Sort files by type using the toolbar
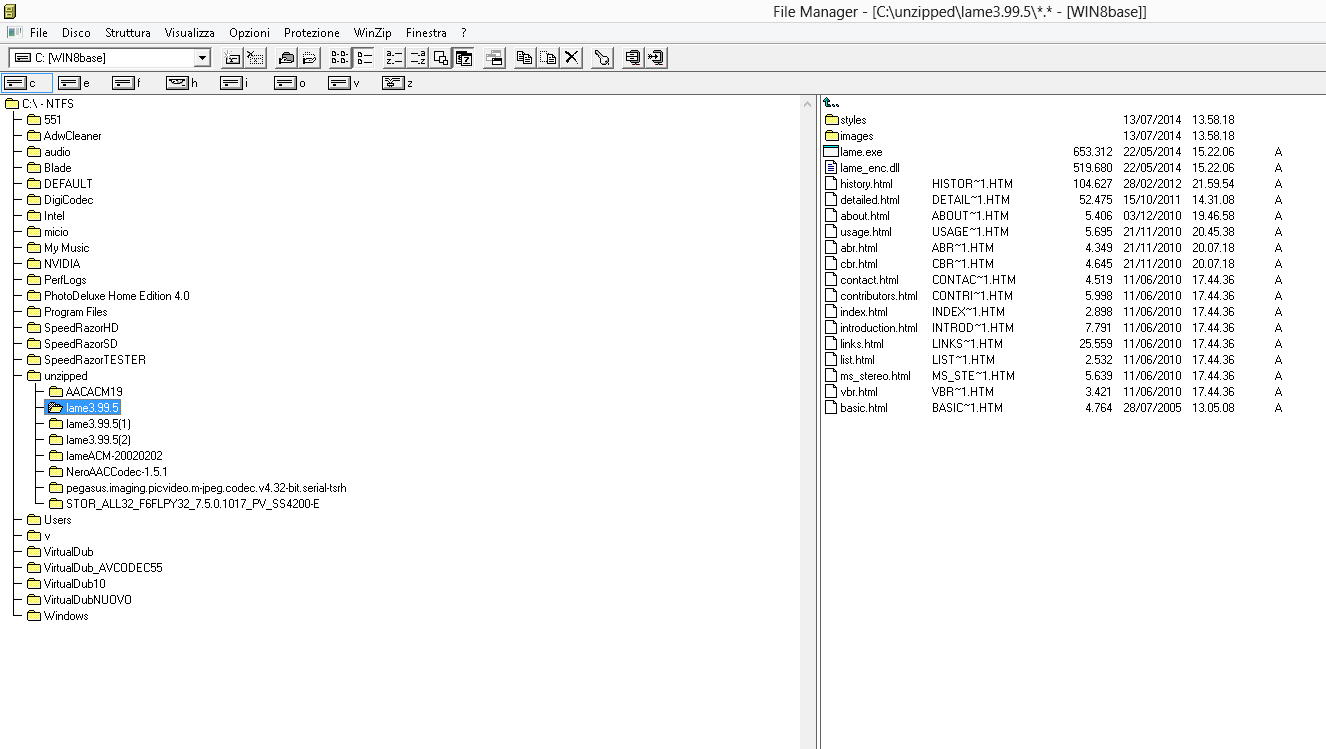Viewport: 1326px width, 749px height. coord(417,58)
